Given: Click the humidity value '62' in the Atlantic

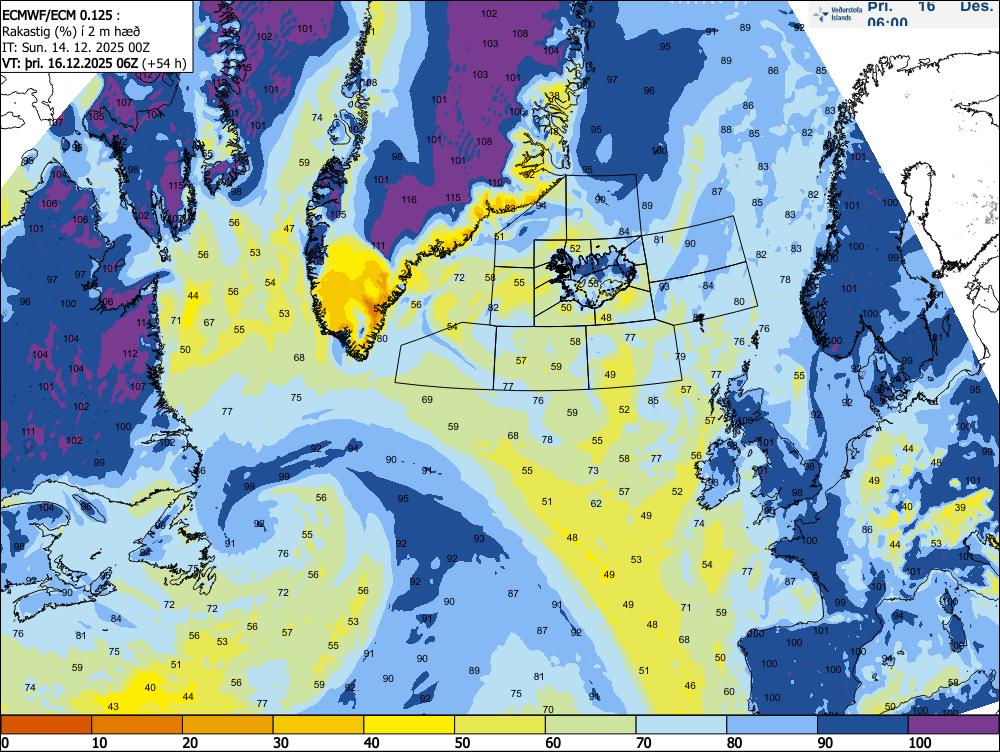Looking at the screenshot, I should click(596, 503).
